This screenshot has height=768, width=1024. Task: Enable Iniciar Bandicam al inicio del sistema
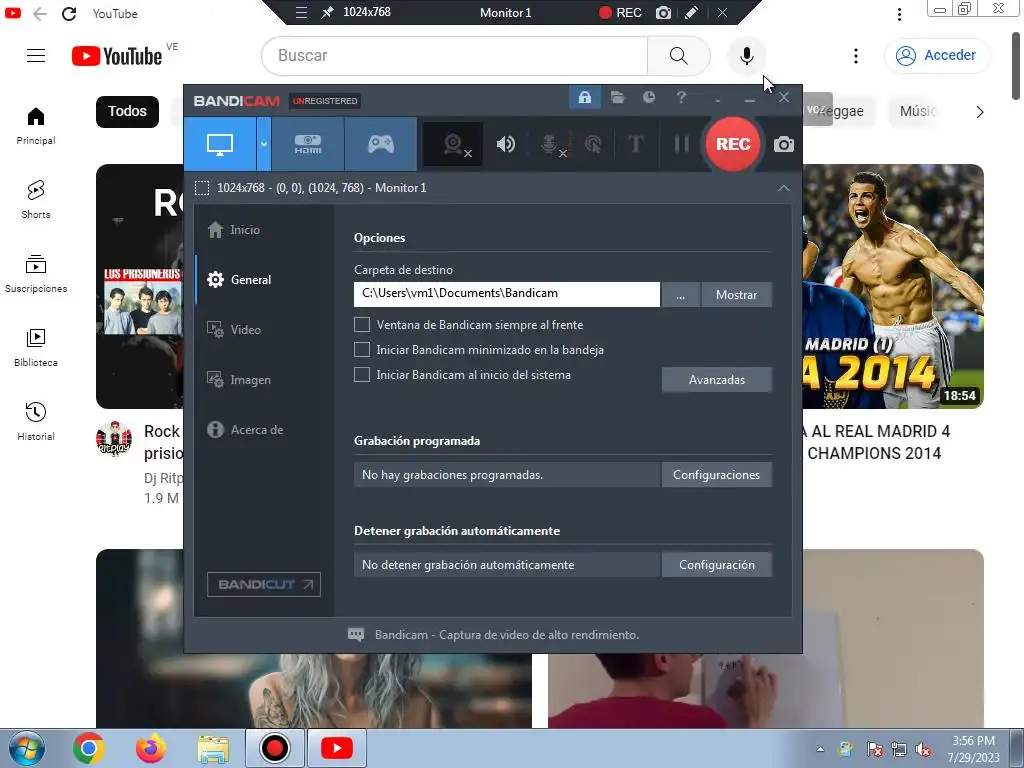[362, 374]
